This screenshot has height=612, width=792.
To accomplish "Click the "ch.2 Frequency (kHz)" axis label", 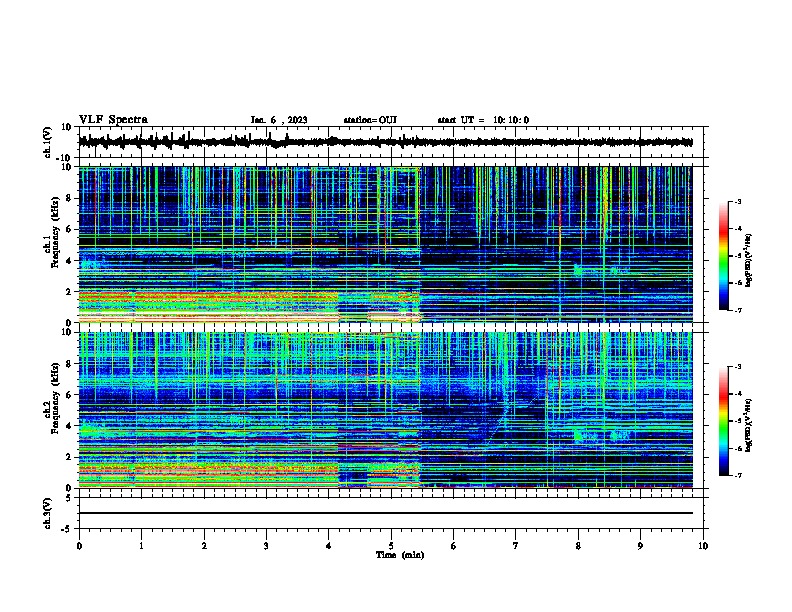I will [51, 400].
